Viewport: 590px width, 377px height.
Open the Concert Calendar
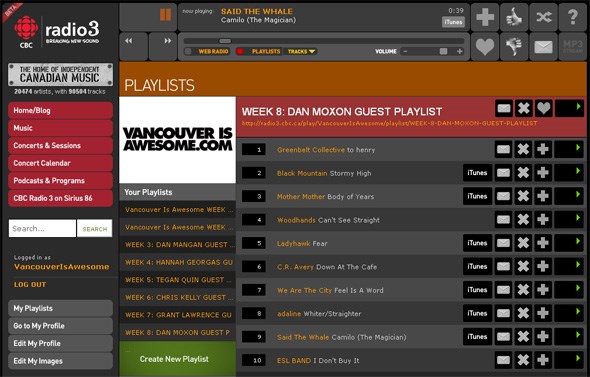coord(60,163)
